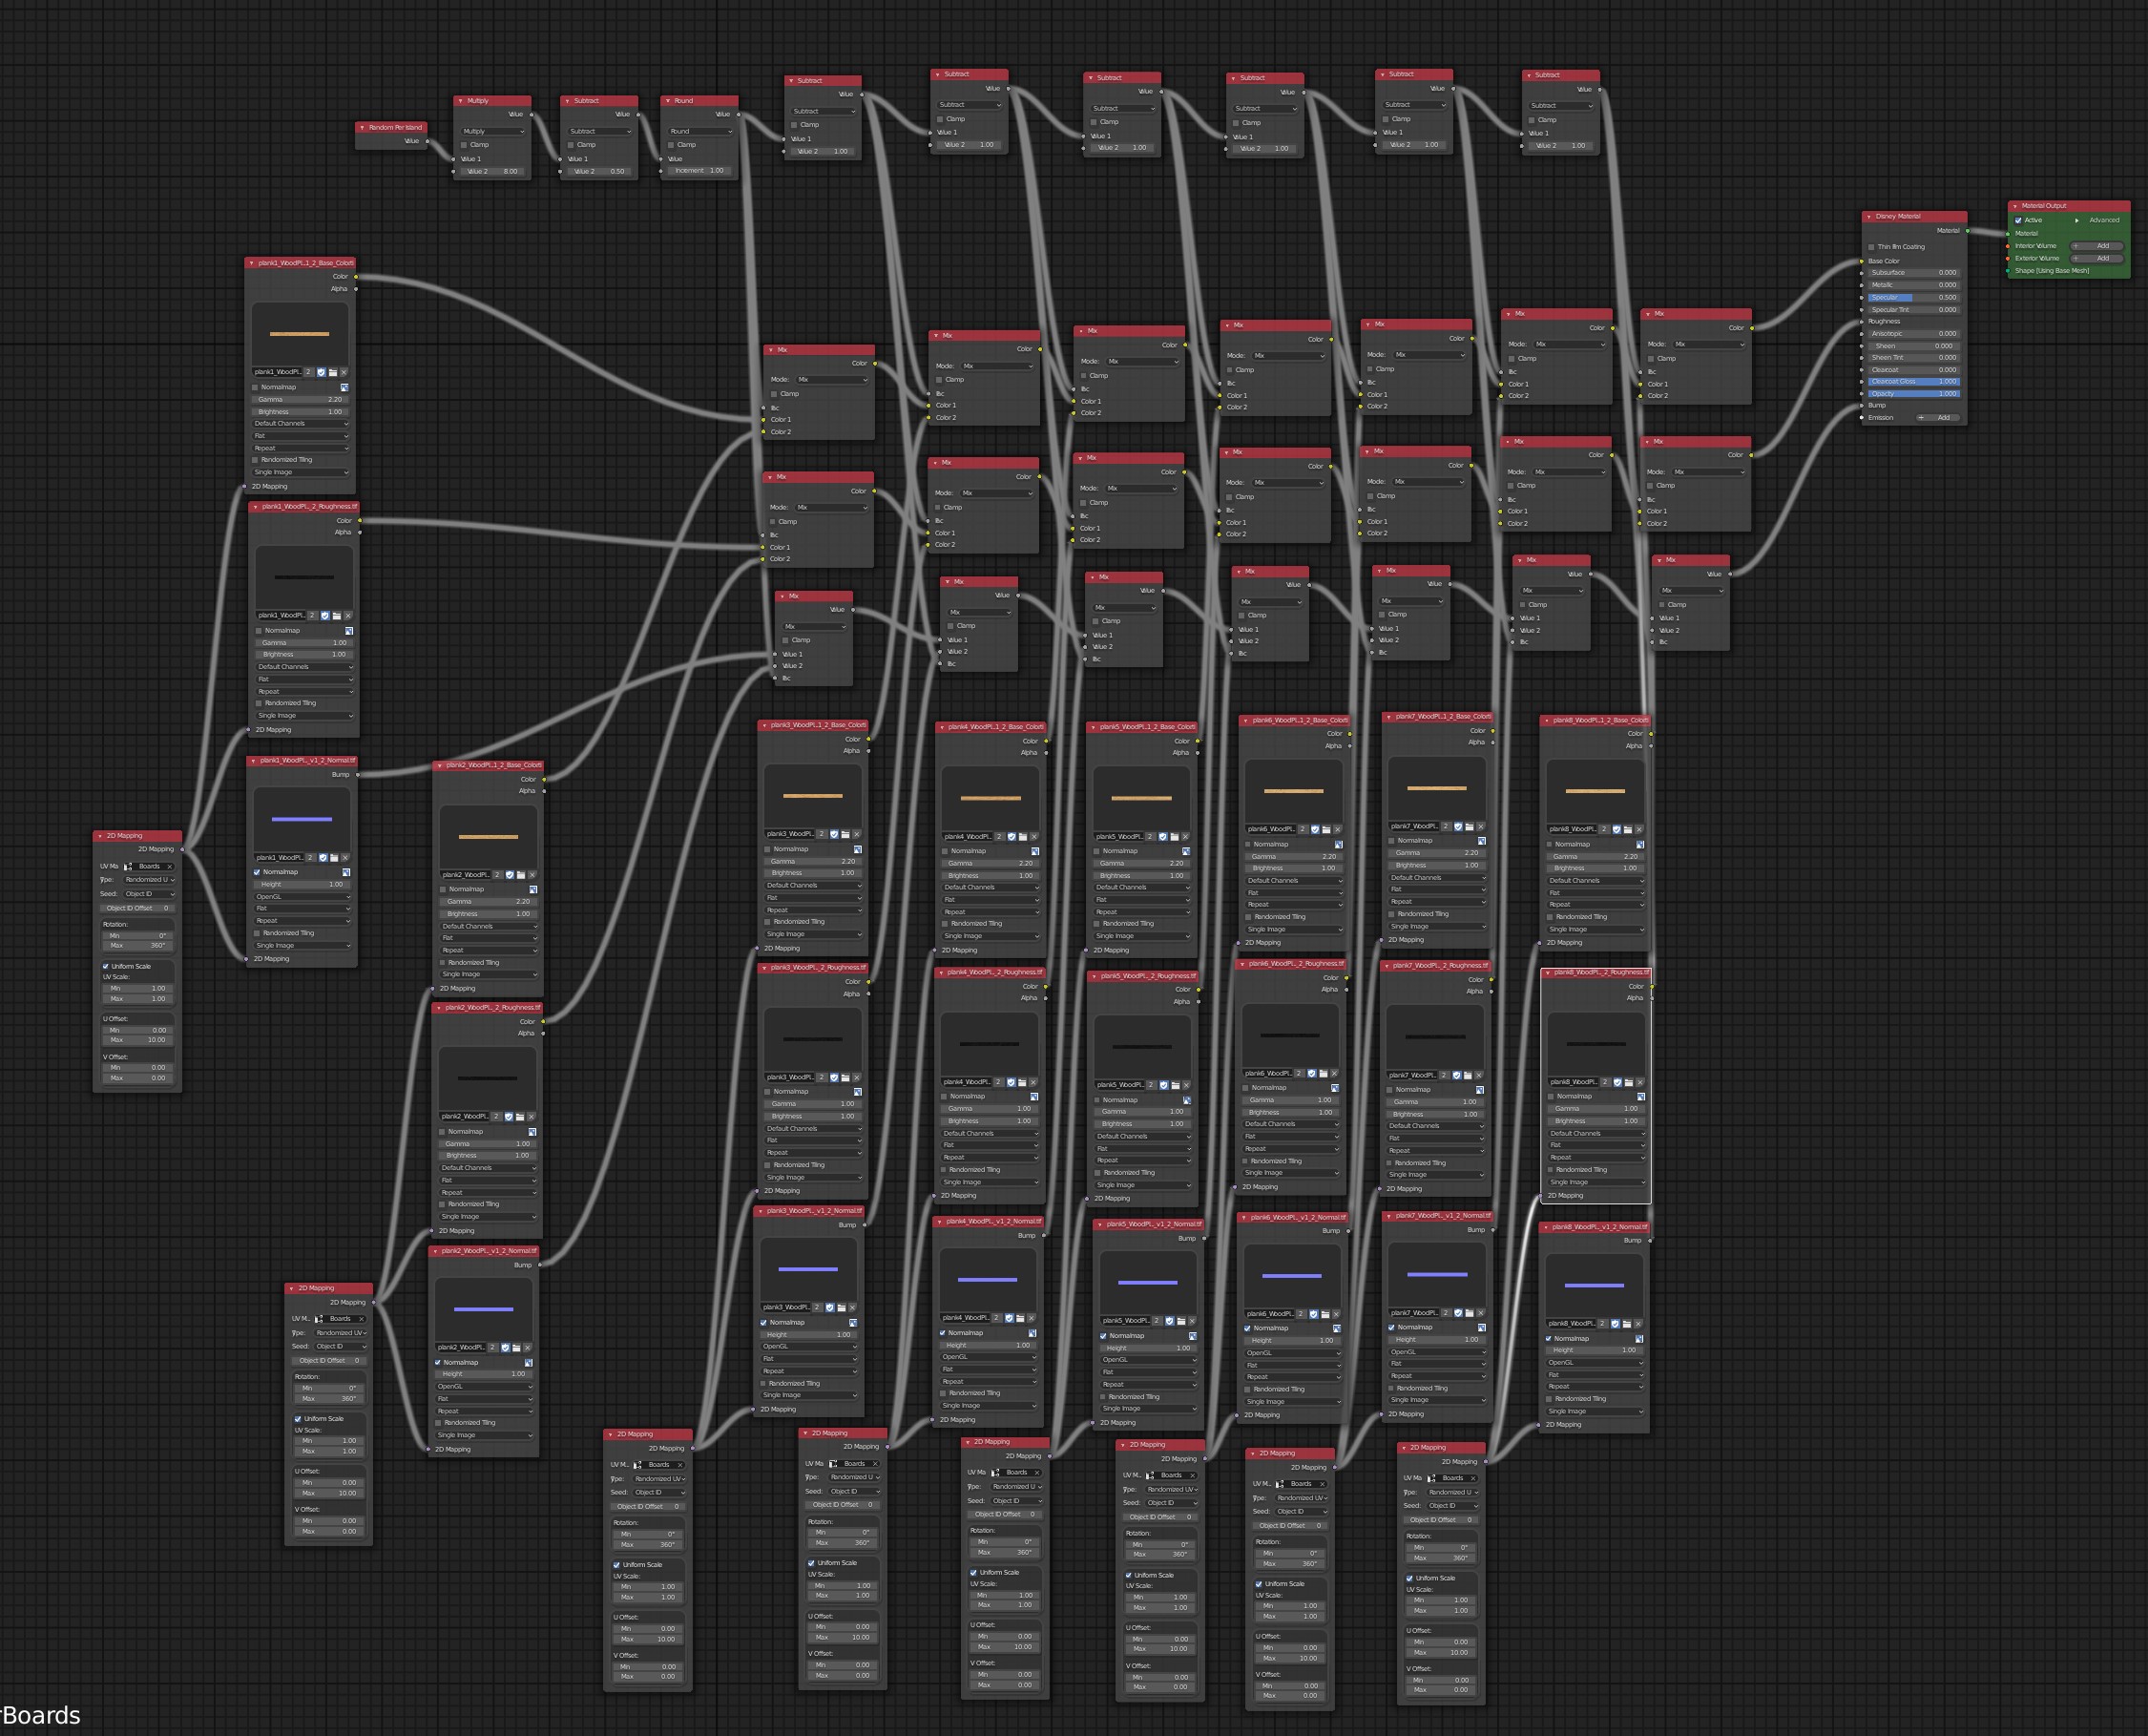Viewport: 2148px width, 1736px height.
Task: Click the X icon to unlink the plank1_WoodPl image
Action: [344, 373]
